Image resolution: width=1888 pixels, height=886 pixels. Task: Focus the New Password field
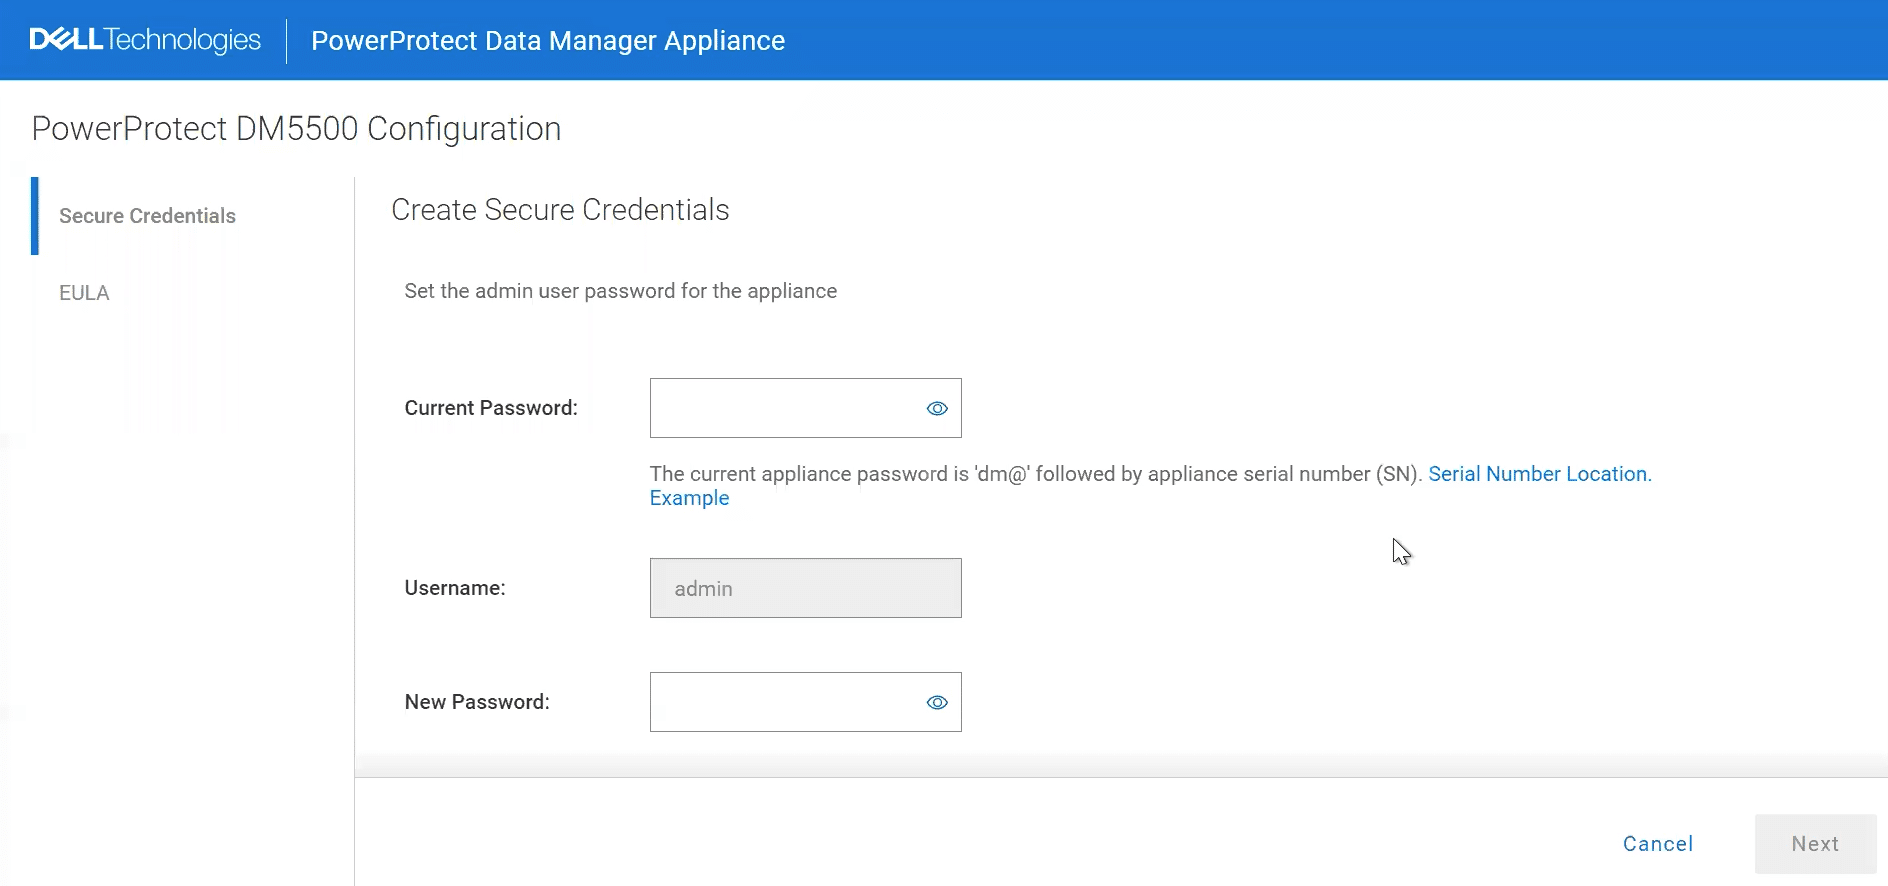point(806,702)
